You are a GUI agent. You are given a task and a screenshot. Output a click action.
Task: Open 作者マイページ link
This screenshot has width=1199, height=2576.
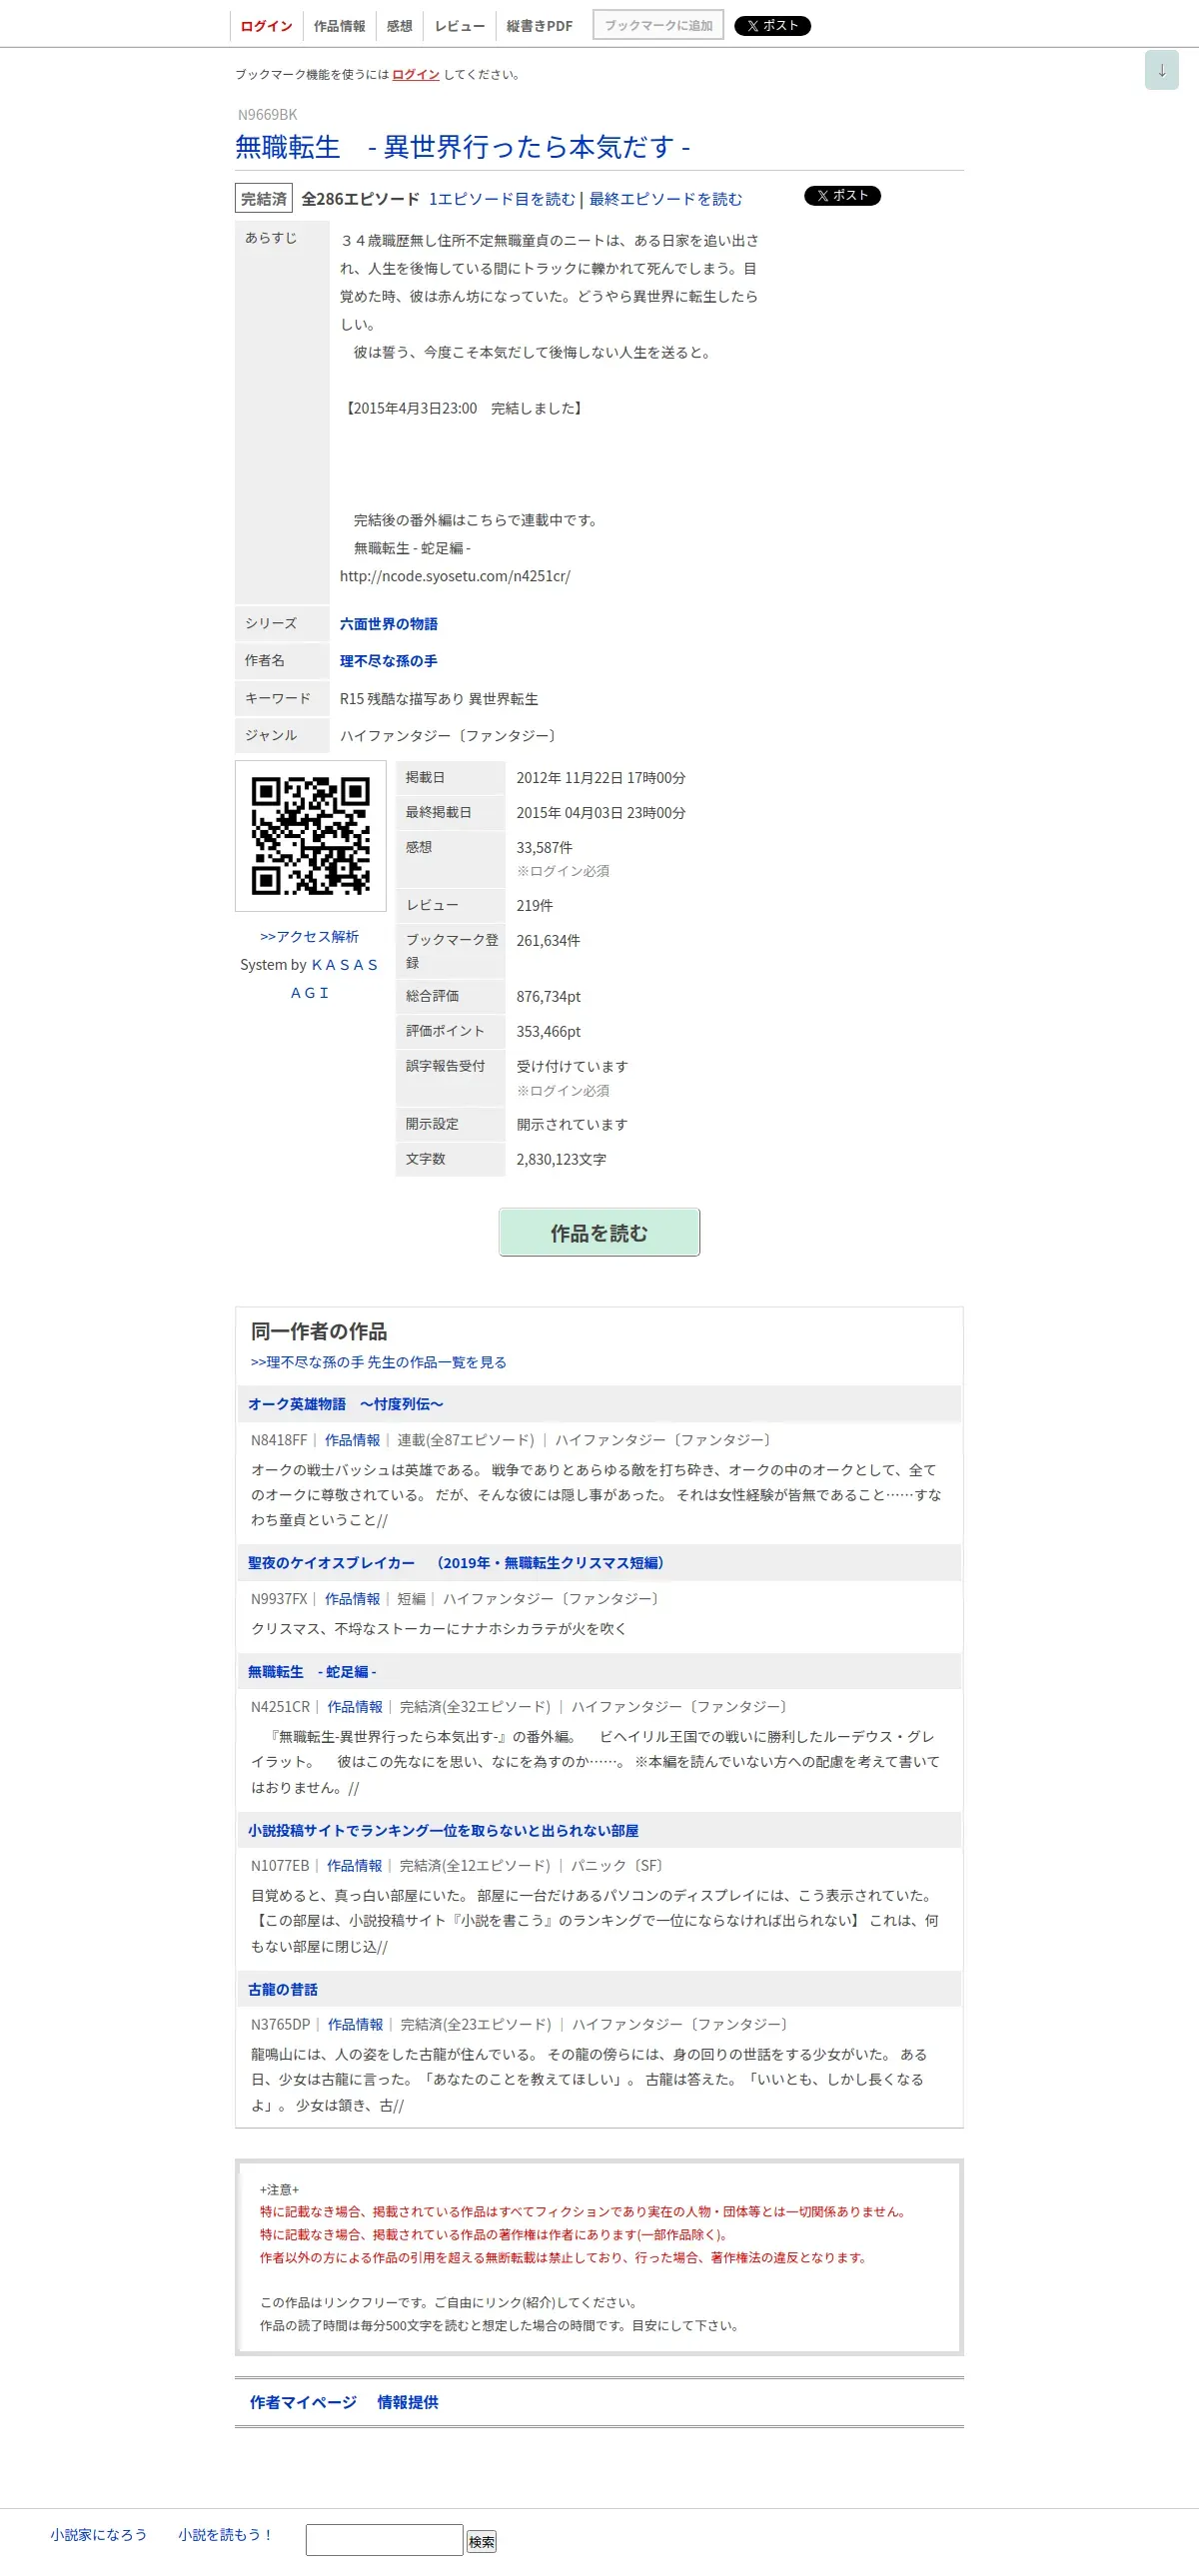pos(303,2402)
